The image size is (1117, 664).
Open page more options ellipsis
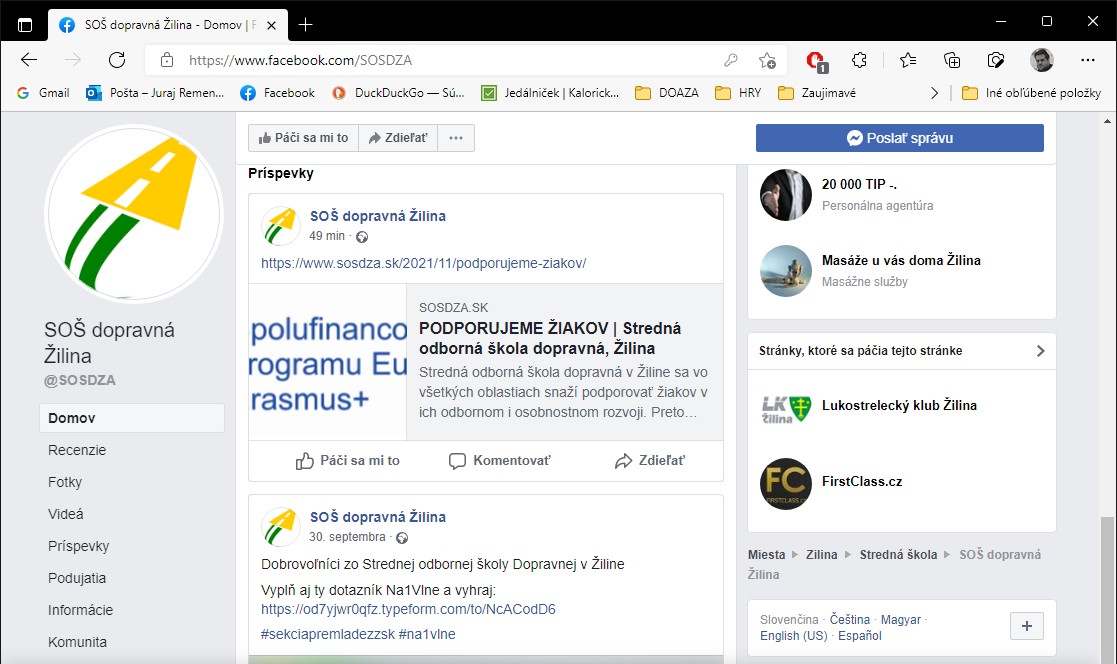click(x=456, y=138)
